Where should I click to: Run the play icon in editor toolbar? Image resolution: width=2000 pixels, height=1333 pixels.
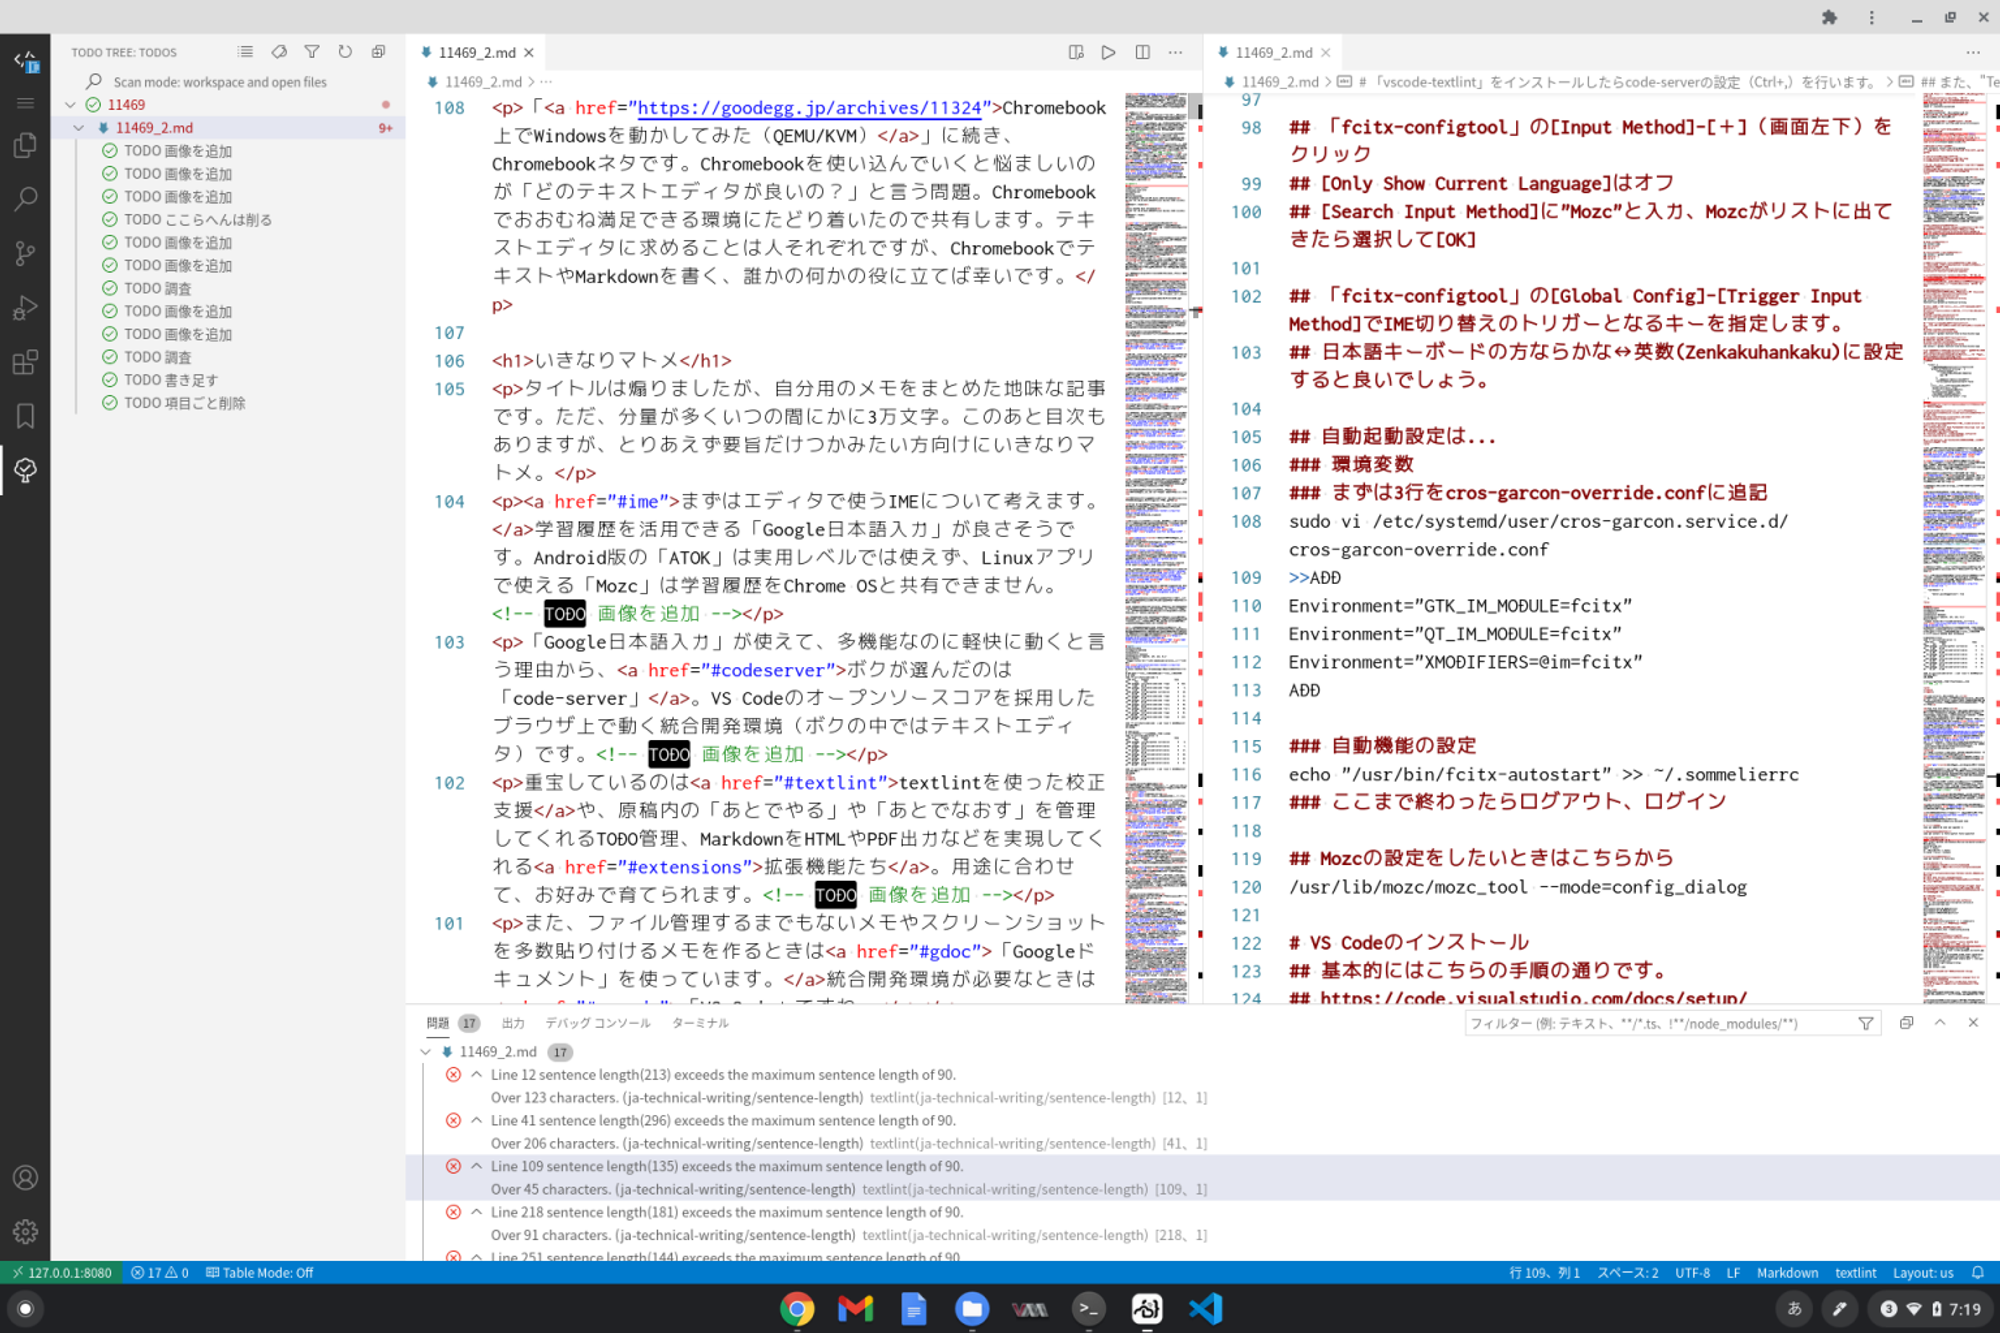1109,52
